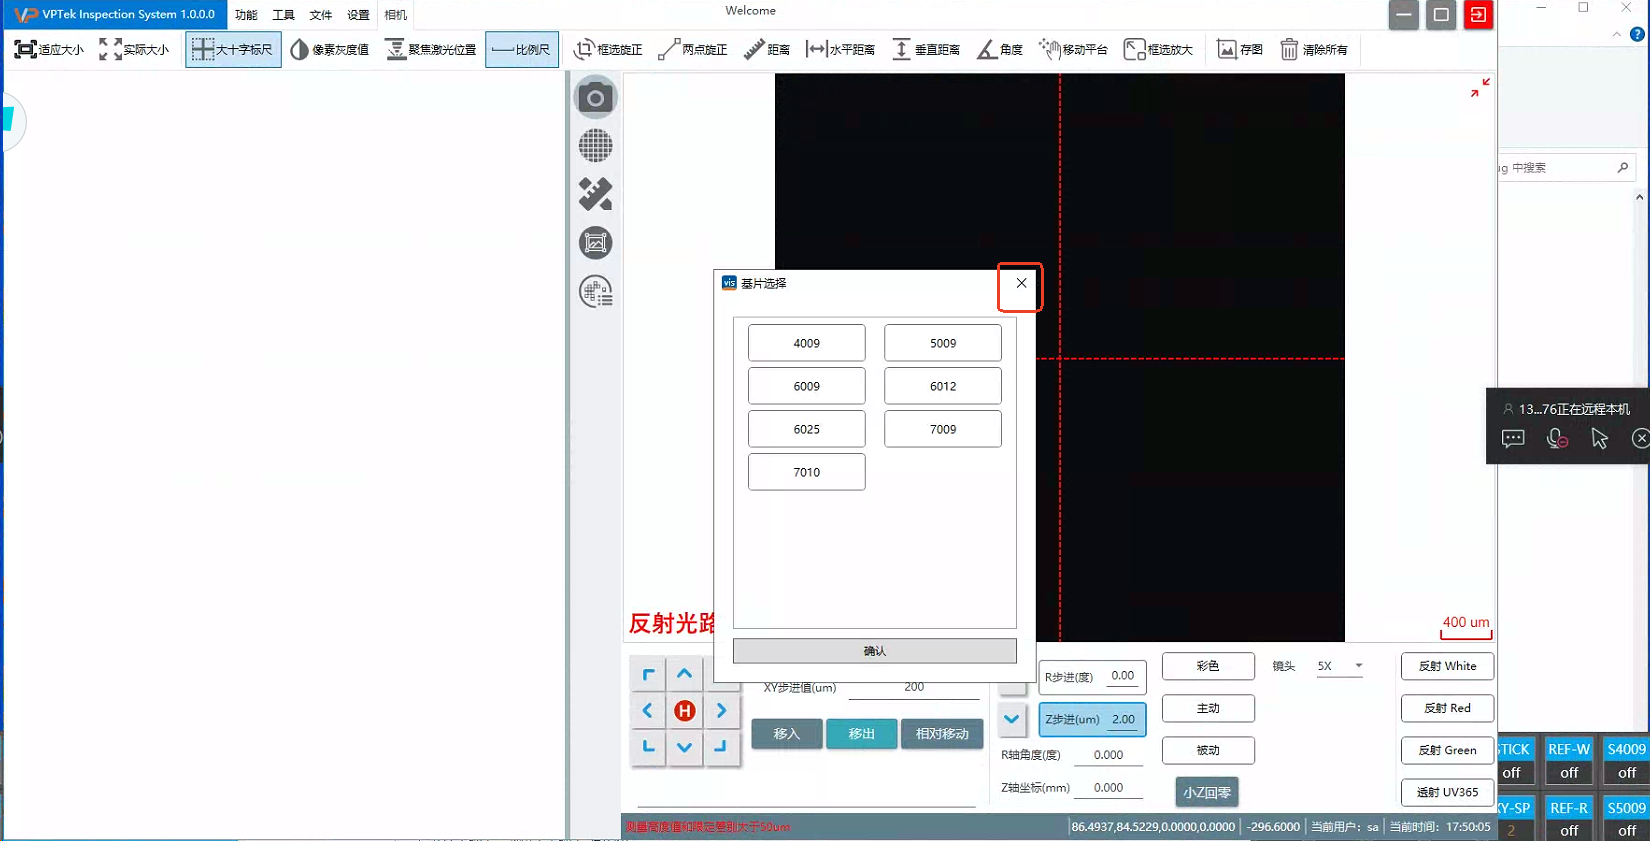The image size is (1650, 841).
Task: Expand the 镜头 5X lens dropdown
Action: point(1358,666)
